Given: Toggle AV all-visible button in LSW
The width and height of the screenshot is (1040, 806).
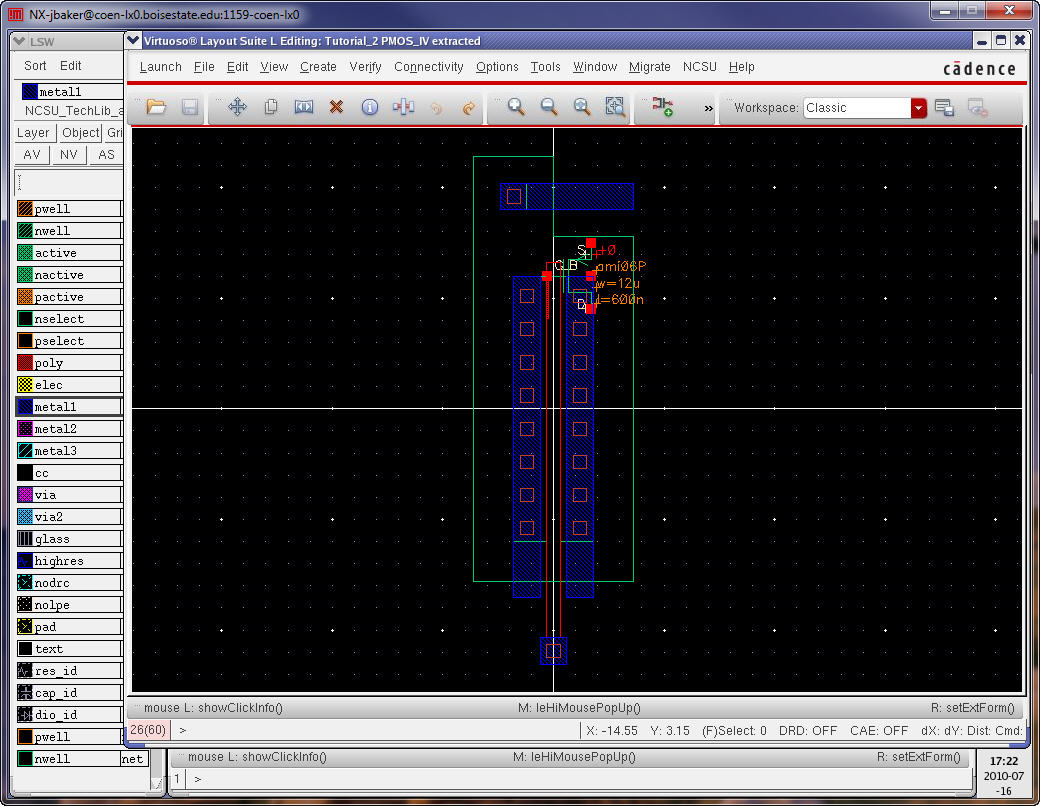Looking at the screenshot, I should (x=32, y=155).
